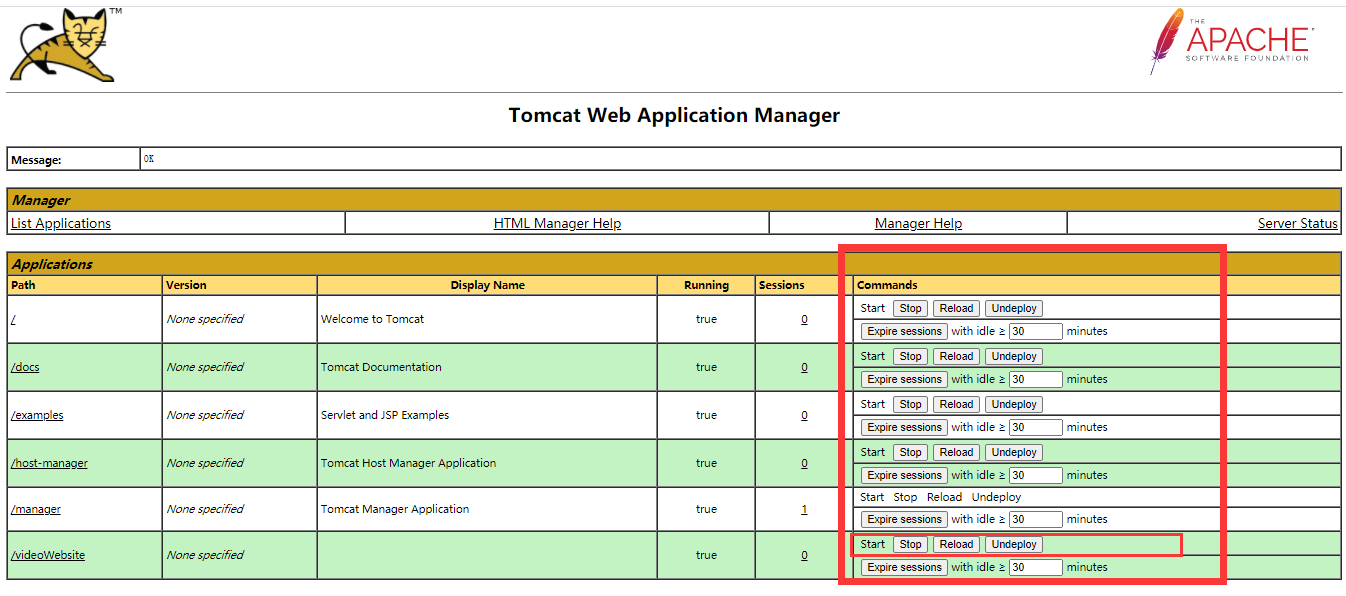Expire sessions for the root / application
The width and height of the screenshot is (1346, 596).
pyautogui.click(x=904, y=331)
